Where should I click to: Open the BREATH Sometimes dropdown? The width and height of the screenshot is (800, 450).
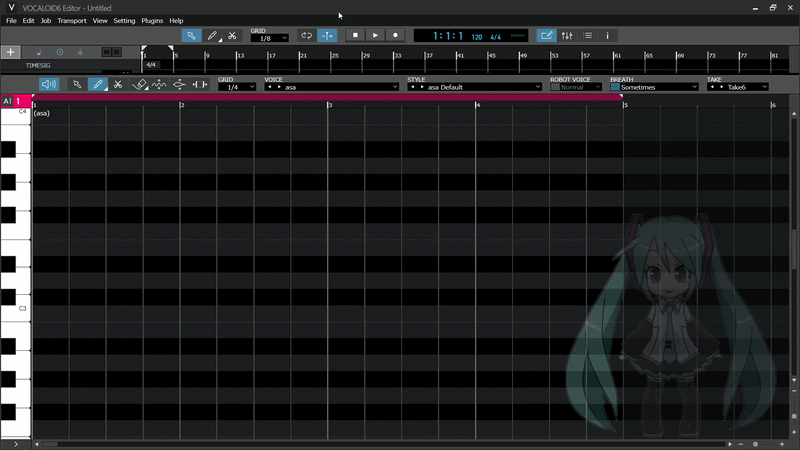click(x=659, y=87)
